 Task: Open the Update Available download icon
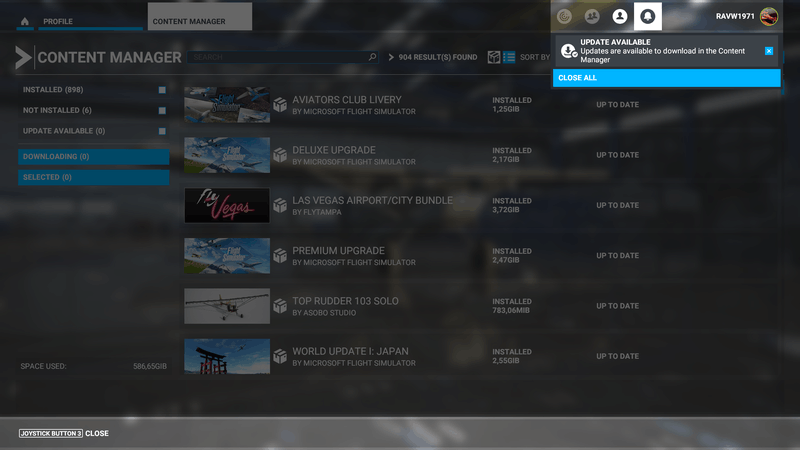pyautogui.click(x=568, y=51)
